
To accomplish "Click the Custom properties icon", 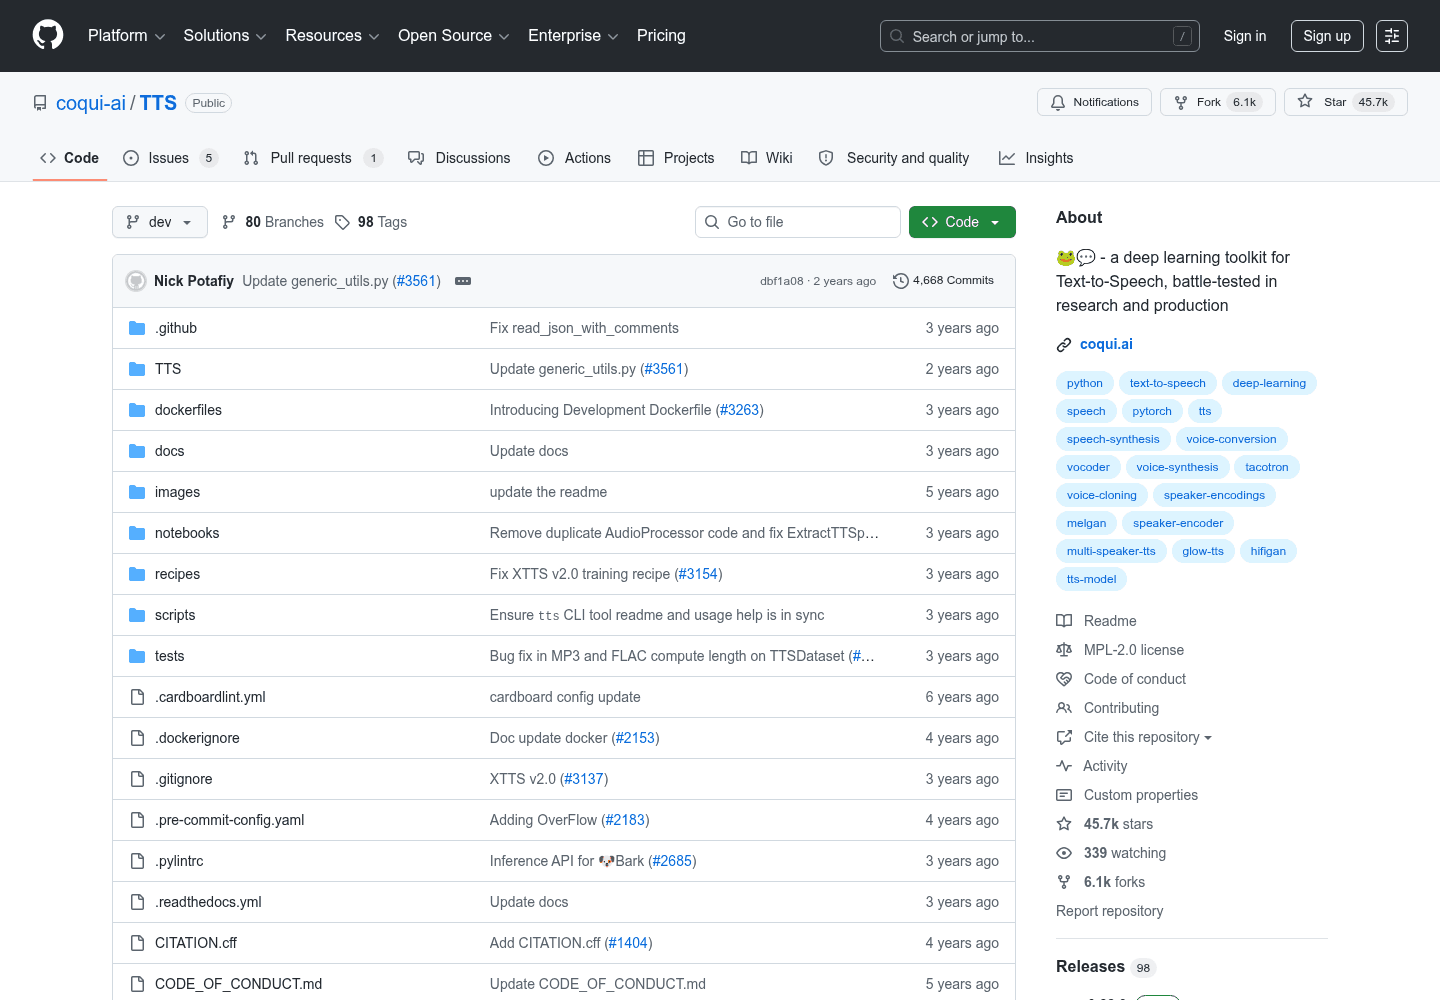I will click(1064, 795).
